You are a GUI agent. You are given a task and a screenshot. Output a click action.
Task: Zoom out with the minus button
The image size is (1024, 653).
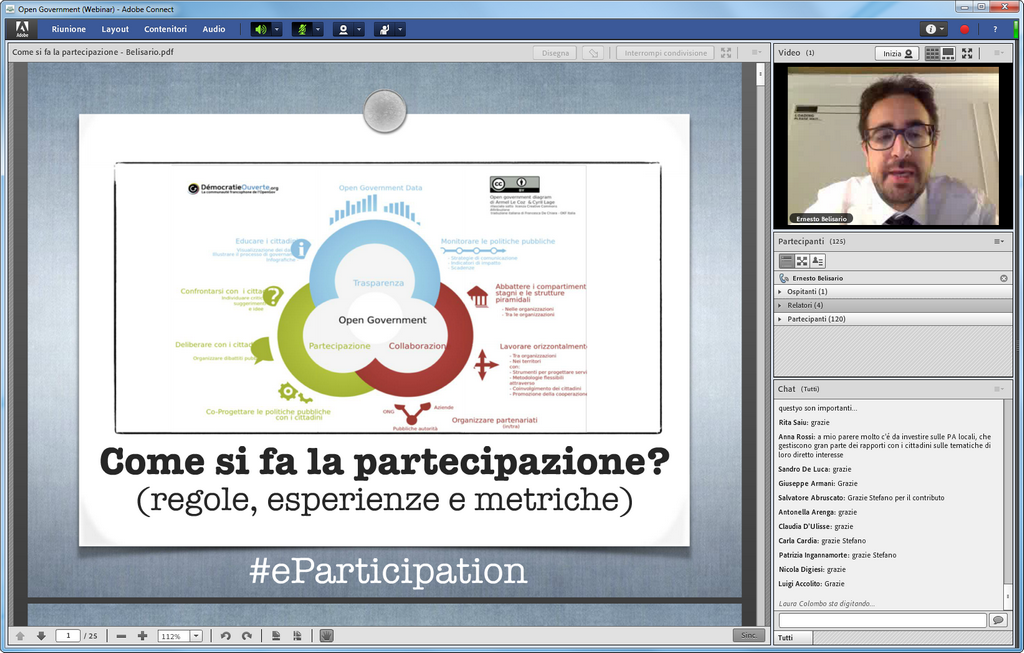coord(121,636)
